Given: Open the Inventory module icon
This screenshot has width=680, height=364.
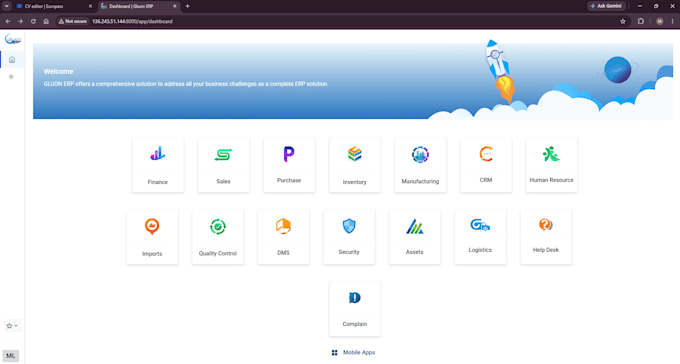Looking at the screenshot, I should [354, 154].
